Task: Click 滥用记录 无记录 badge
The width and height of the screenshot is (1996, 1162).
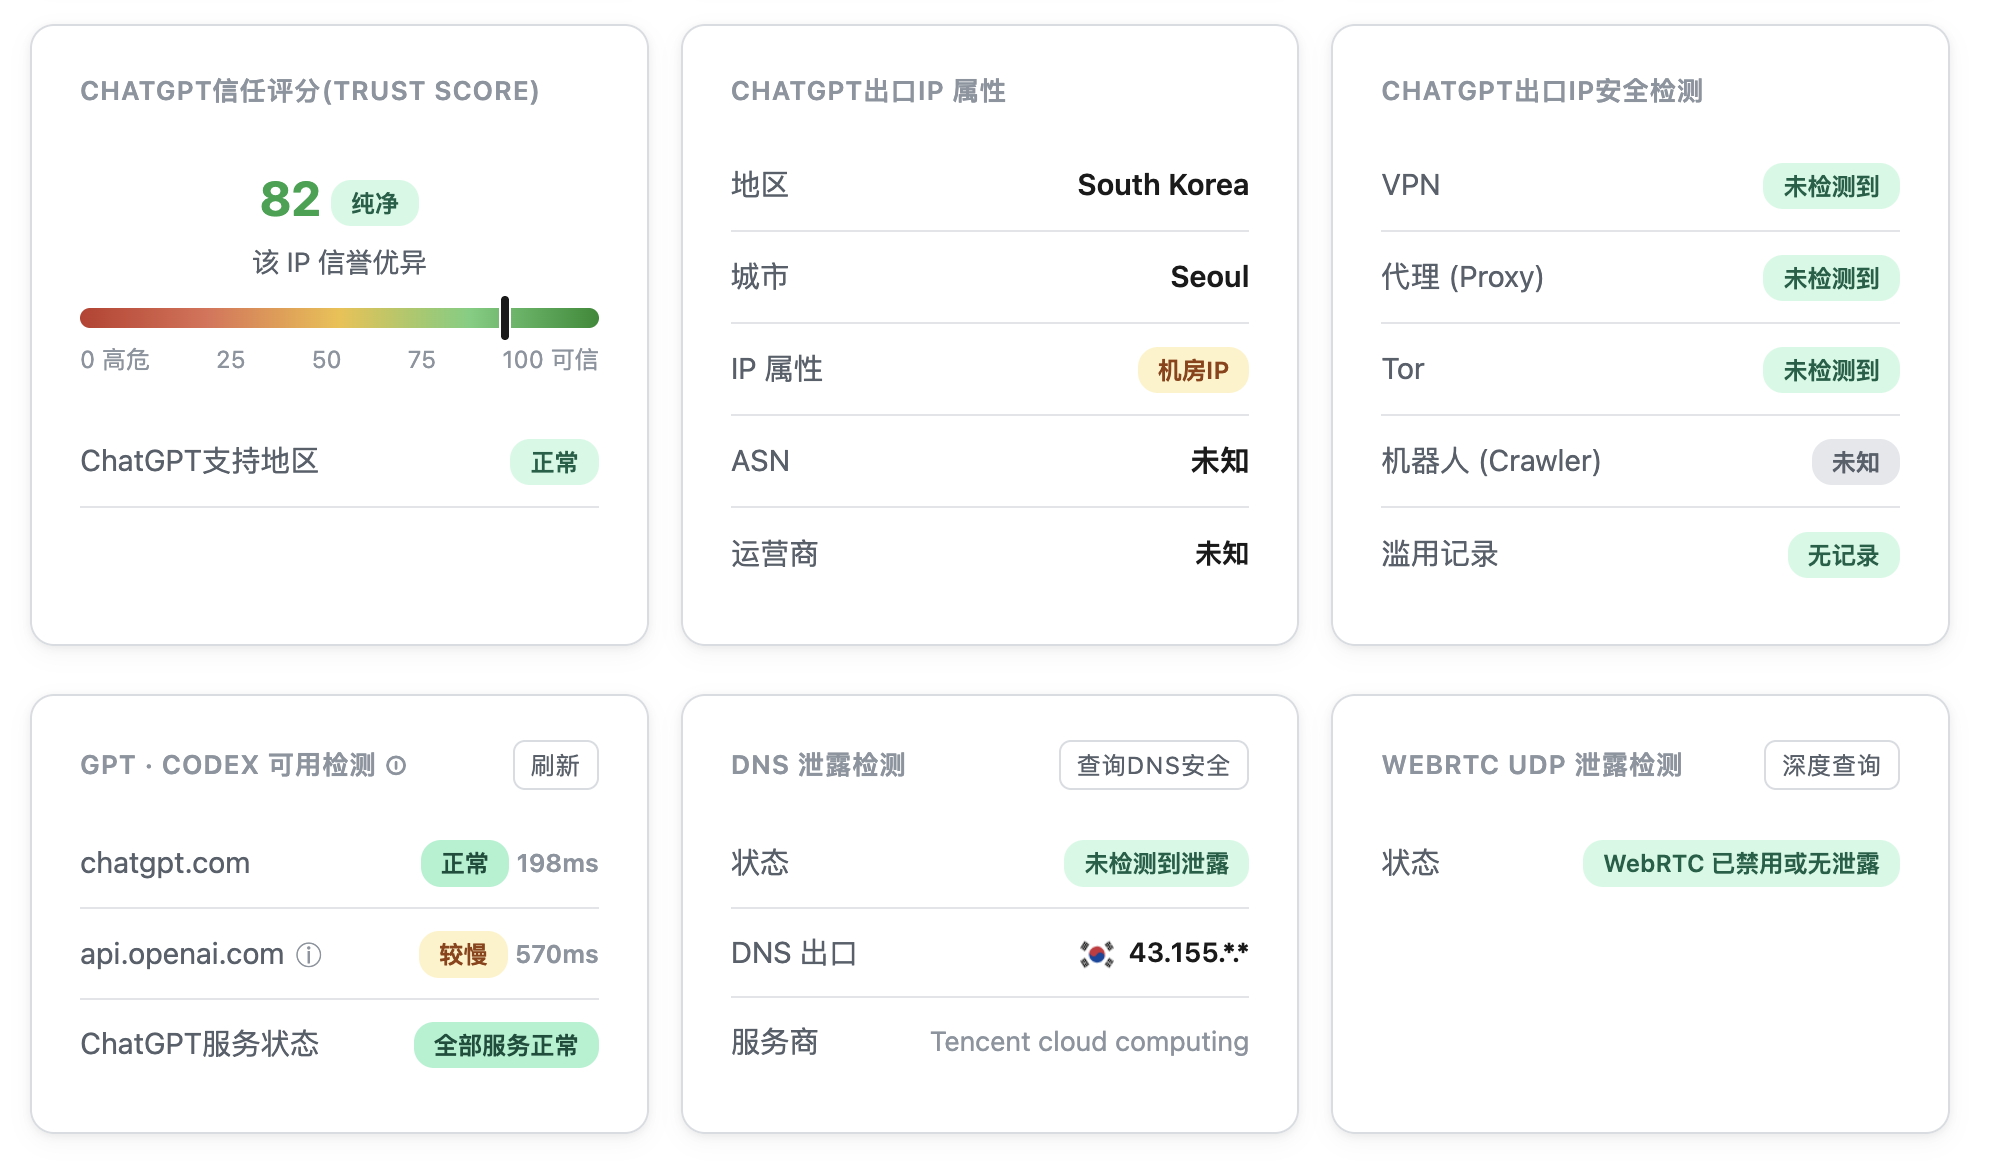Action: point(1843,555)
